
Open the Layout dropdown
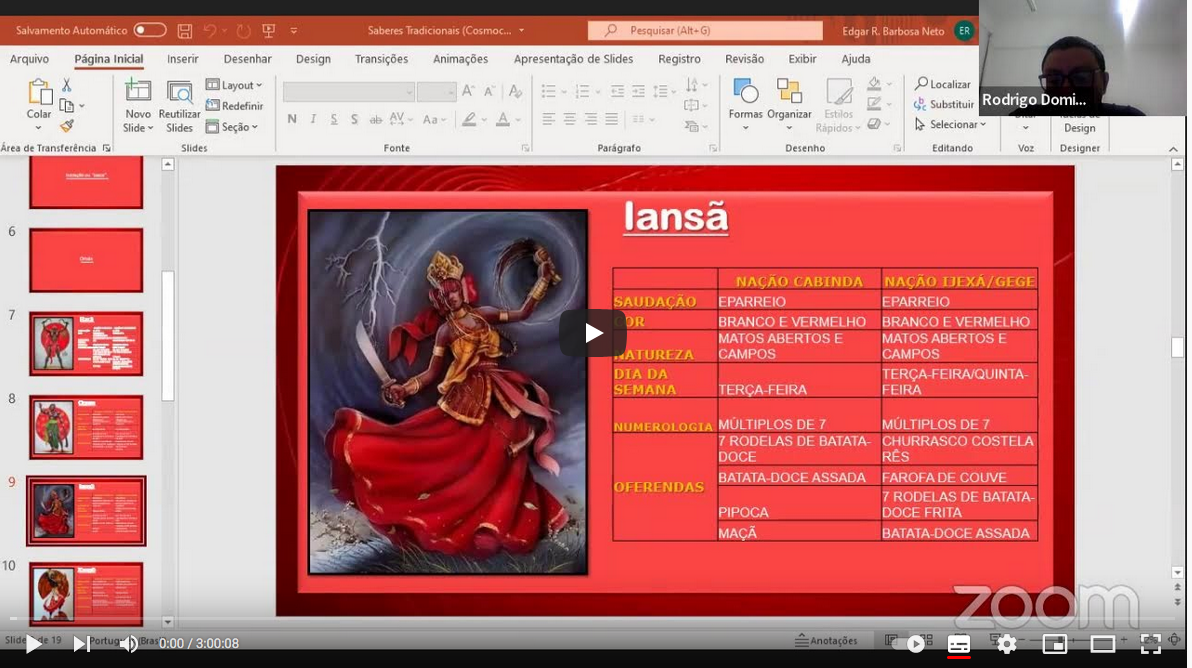[x=234, y=85]
